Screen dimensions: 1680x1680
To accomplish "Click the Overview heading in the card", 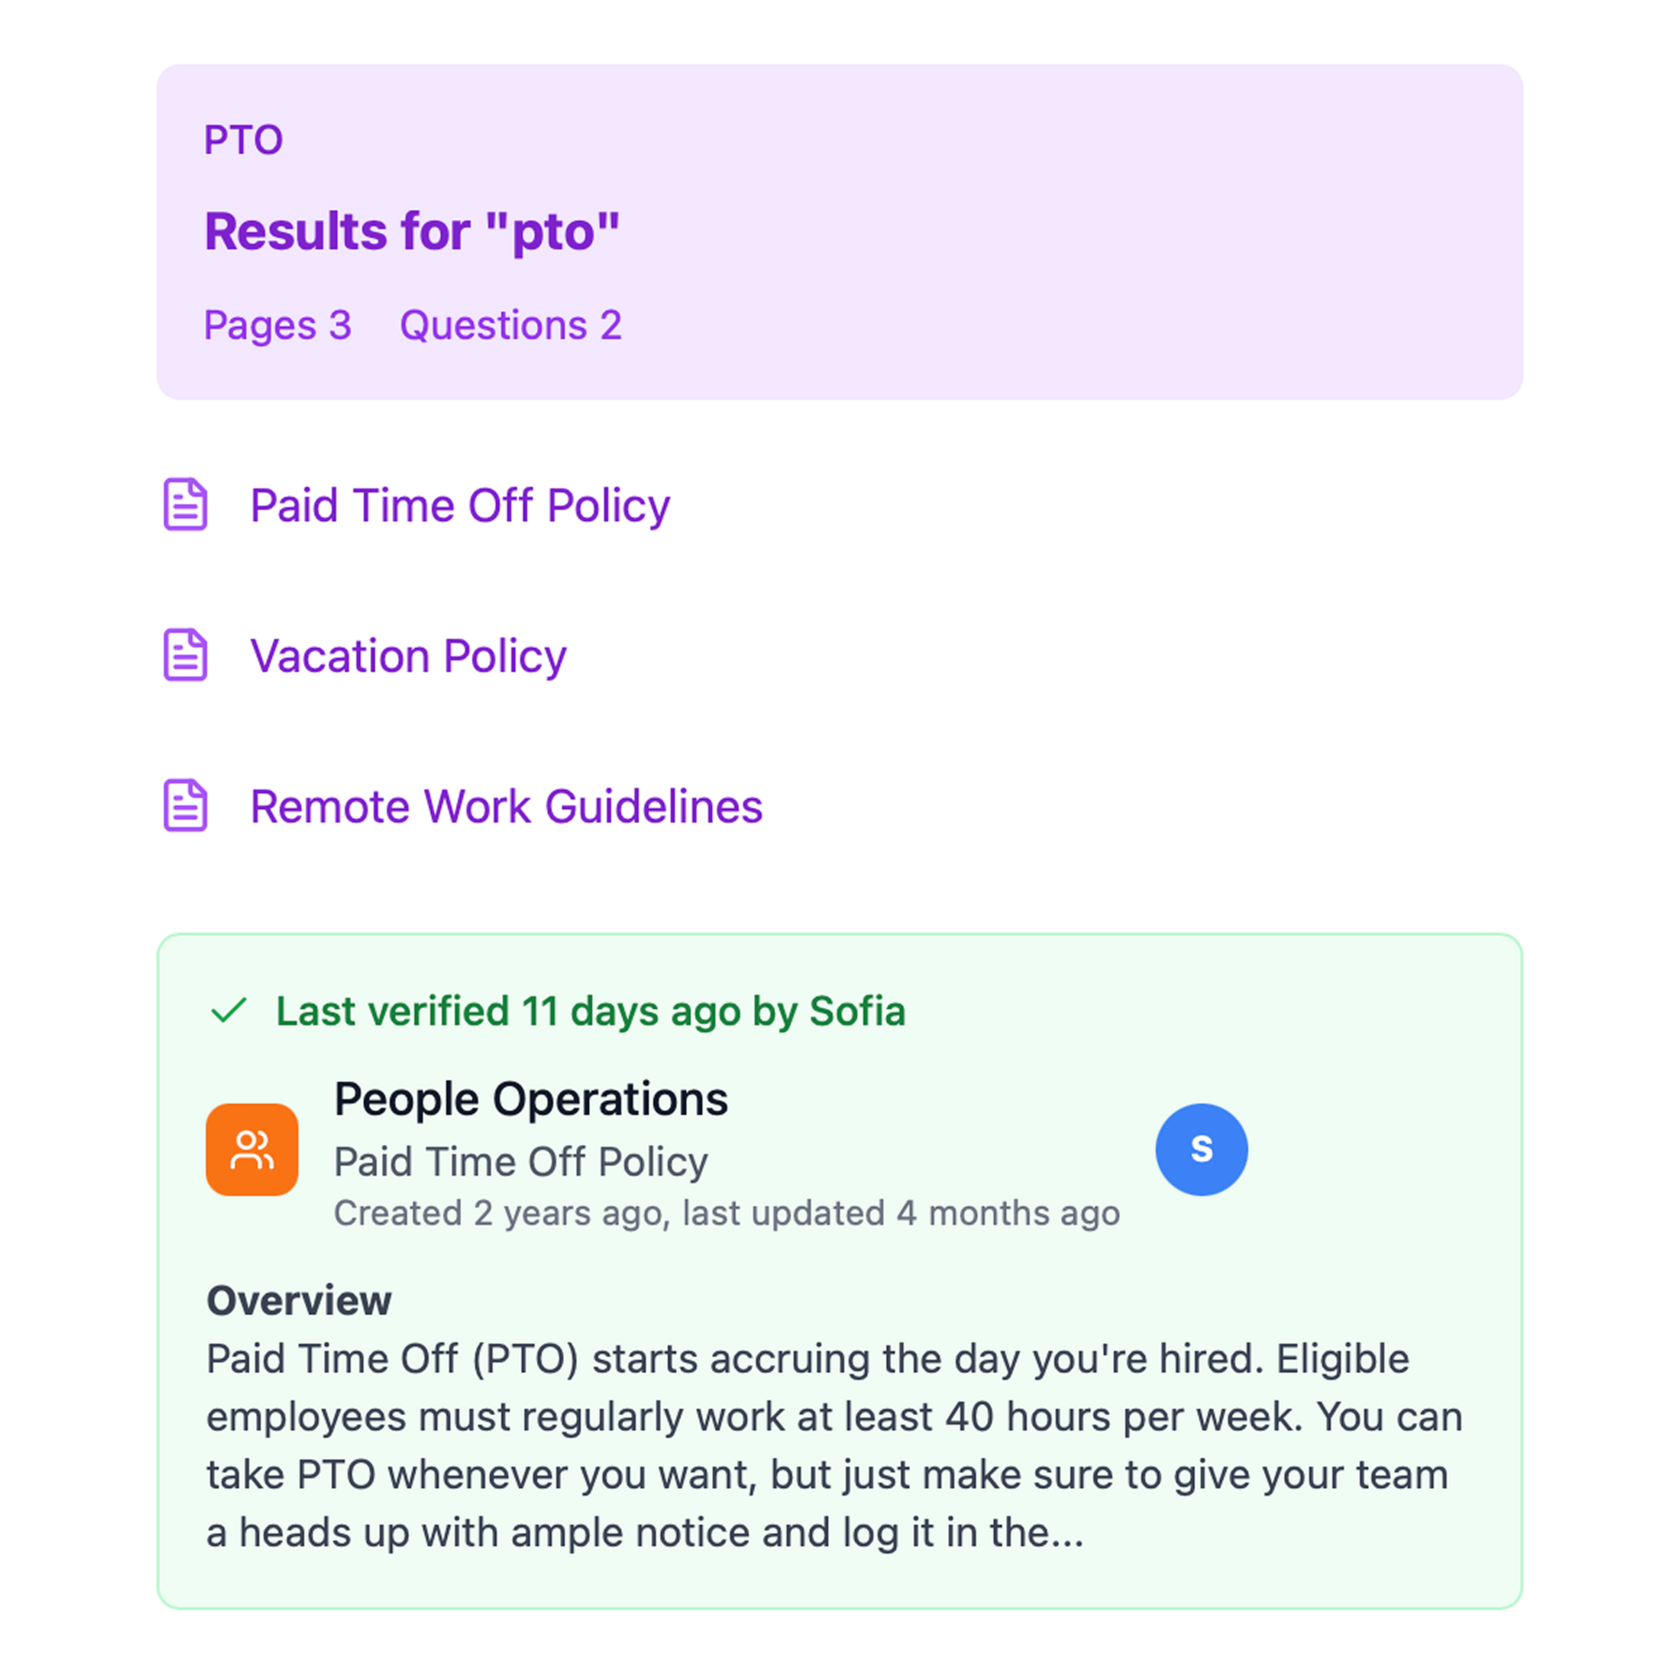I will tap(299, 1301).
